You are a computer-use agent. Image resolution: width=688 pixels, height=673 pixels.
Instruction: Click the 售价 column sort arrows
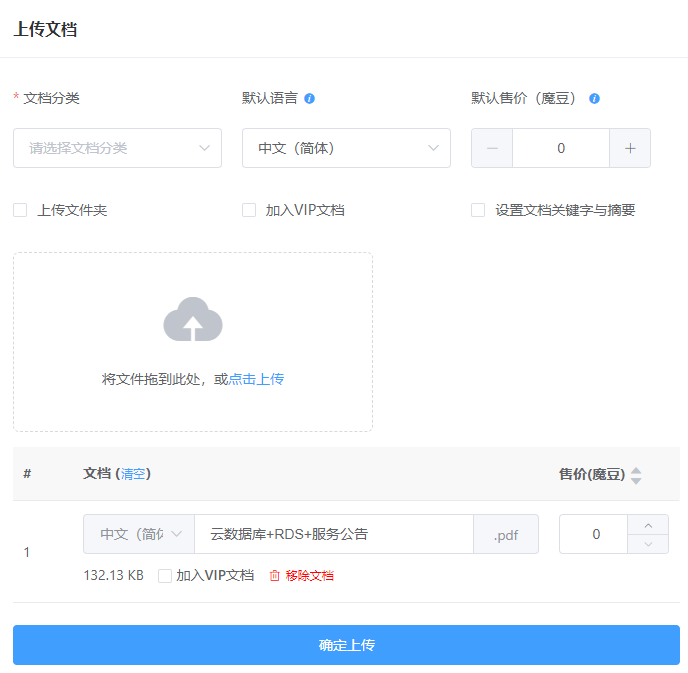point(636,475)
